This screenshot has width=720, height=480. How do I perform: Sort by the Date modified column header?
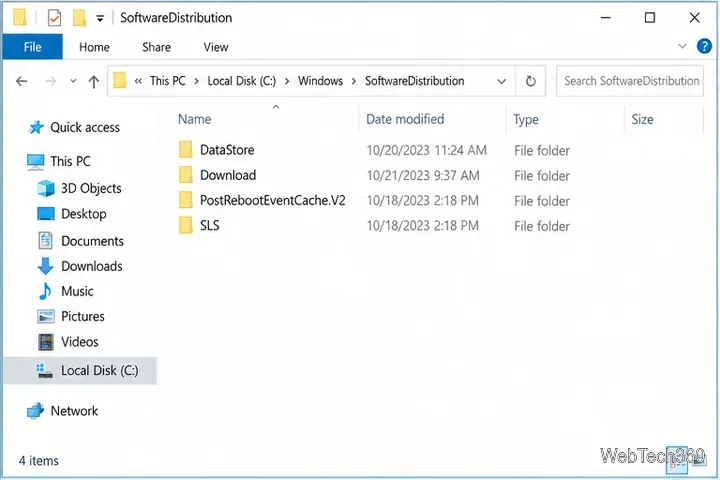(405, 119)
